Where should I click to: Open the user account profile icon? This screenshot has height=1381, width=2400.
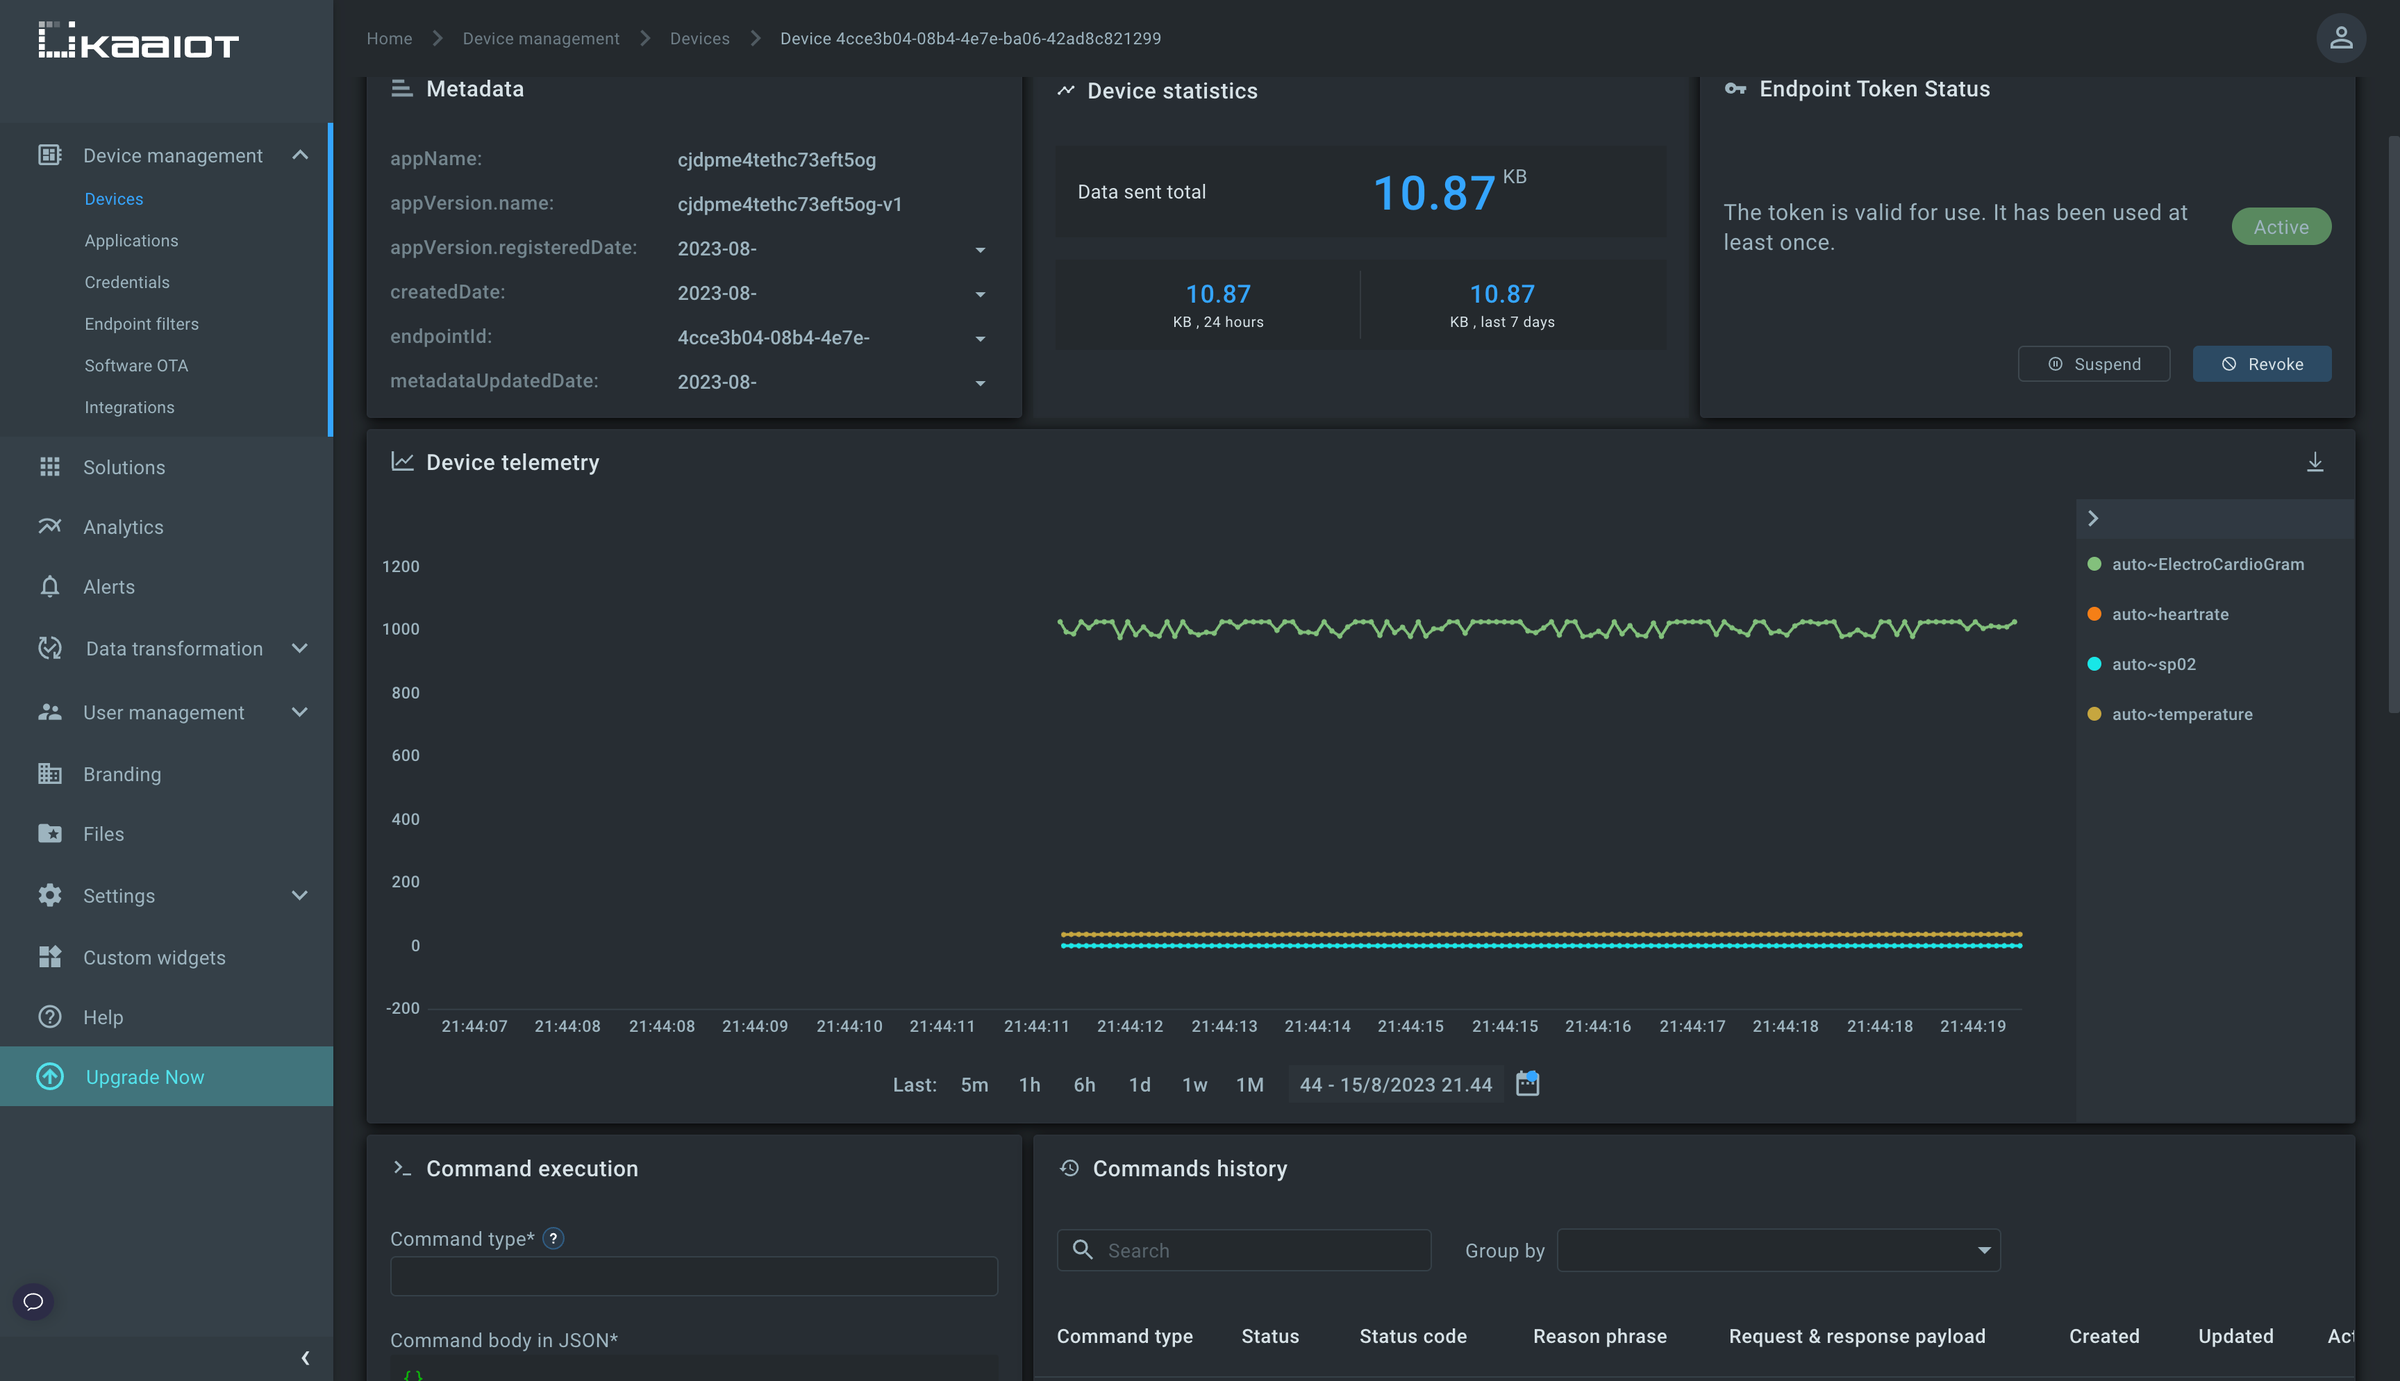coord(2341,38)
